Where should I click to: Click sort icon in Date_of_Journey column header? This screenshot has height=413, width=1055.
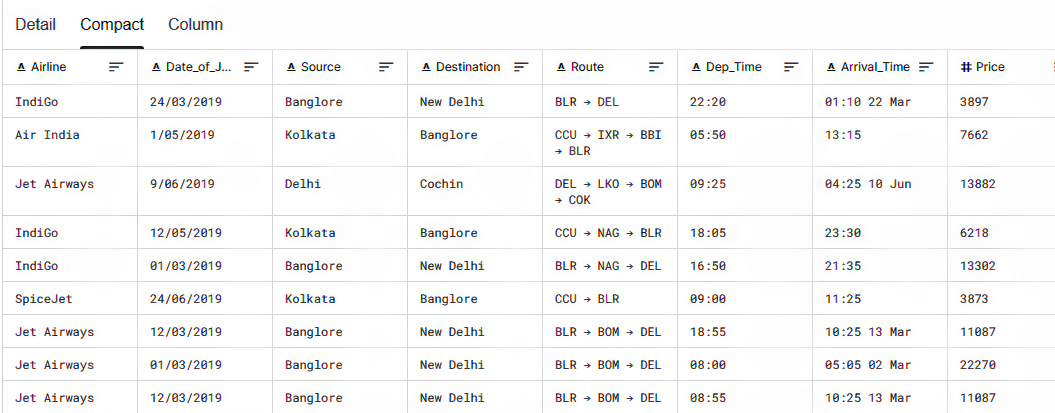click(x=251, y=67)
